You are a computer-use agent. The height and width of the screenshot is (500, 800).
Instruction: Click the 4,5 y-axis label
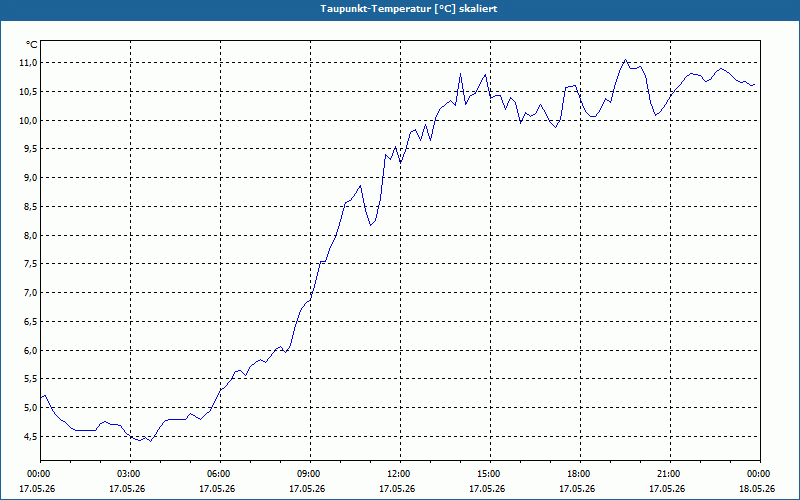click(x=30, y=436)
